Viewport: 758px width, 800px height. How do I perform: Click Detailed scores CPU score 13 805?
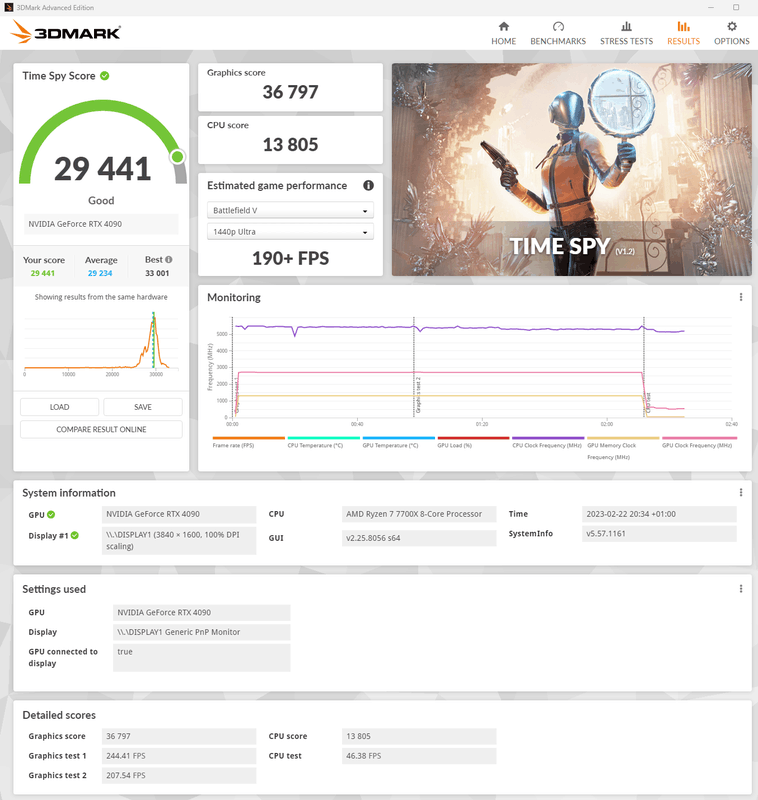[419, 736]
